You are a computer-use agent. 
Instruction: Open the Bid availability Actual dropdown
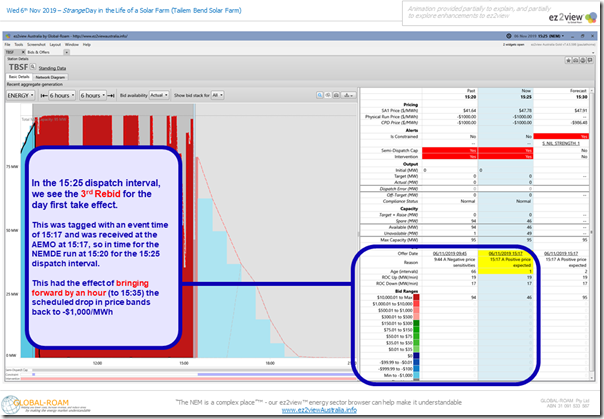click(x=159, y=95)
